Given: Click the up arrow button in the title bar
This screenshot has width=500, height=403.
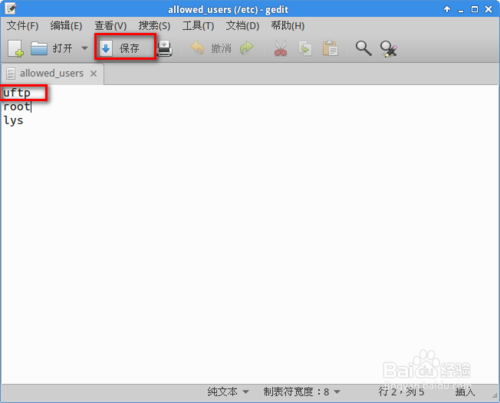Looking at the screenshot, I should pos(447,9).
